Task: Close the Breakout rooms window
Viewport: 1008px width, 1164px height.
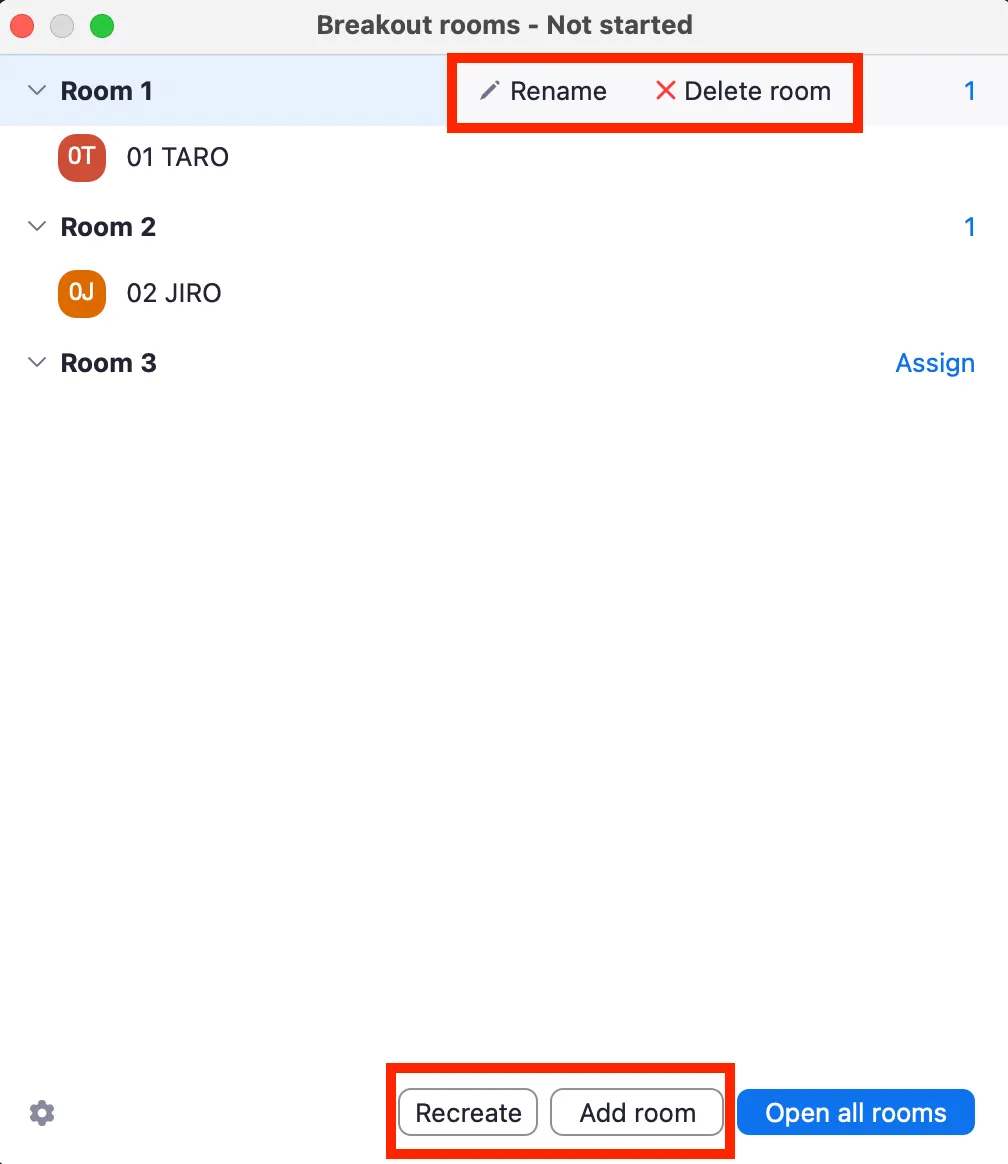Action: (x=22, y=26)
